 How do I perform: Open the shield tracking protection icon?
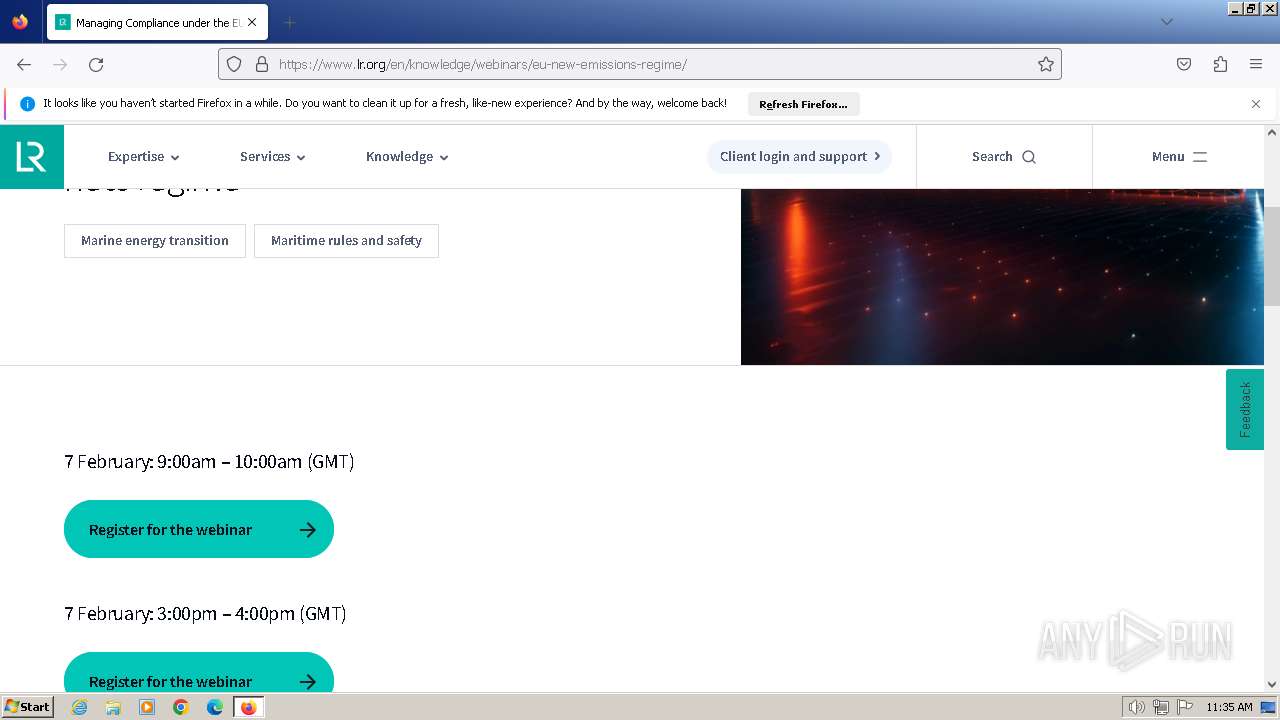coord(234,64)
